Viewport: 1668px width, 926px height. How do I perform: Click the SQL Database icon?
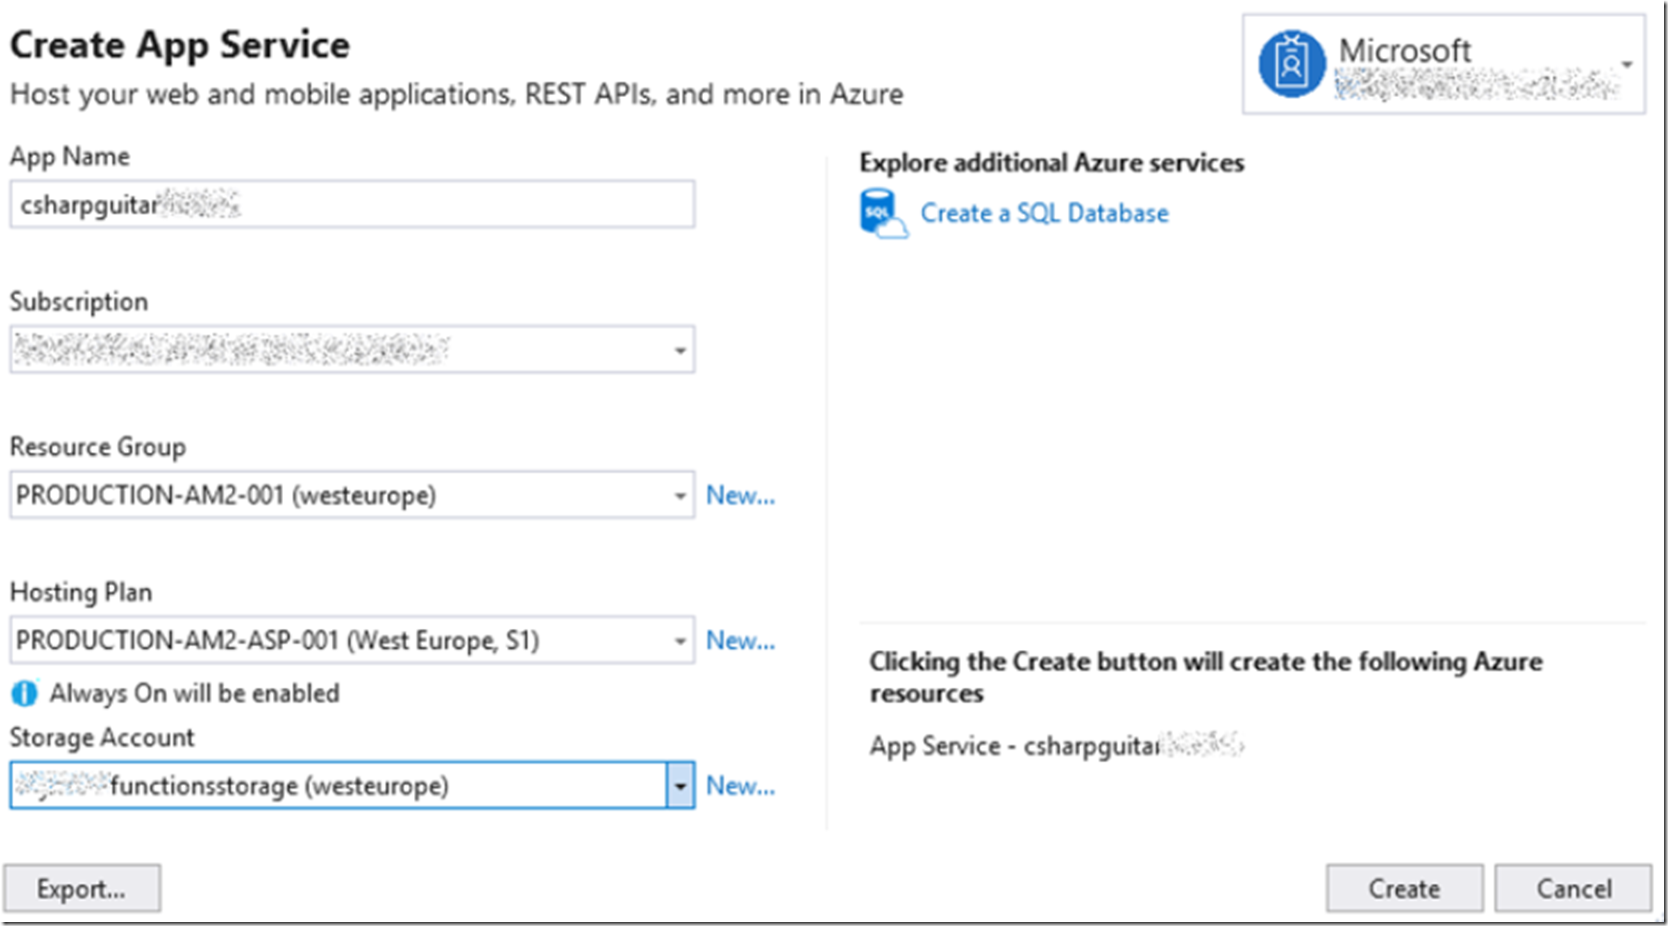(x=883, y=213)
